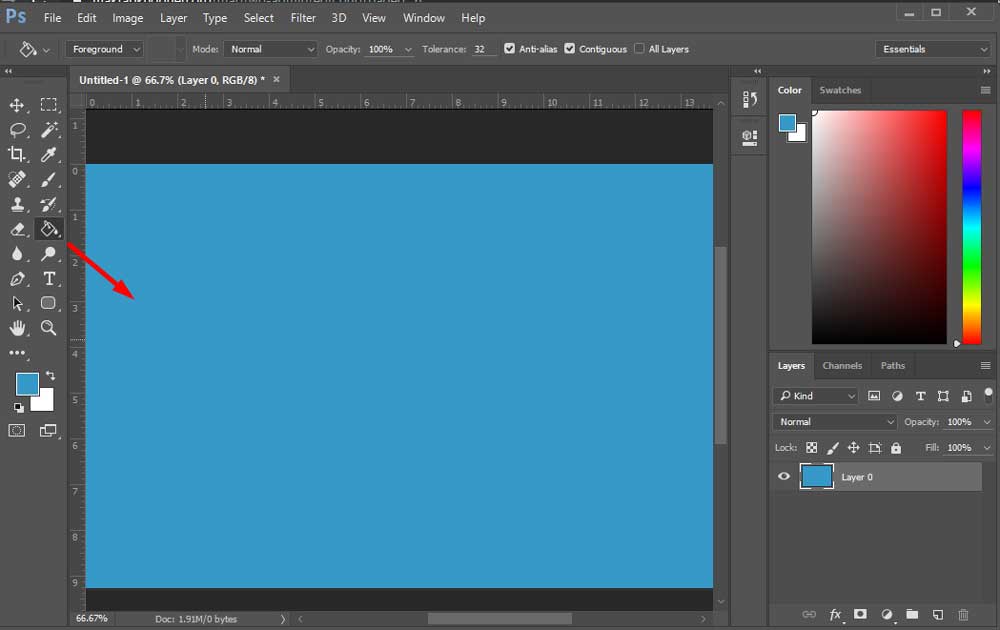Select the Horizontal Type tool
The height and width of the screenshot is (630, 1000).
pos(48,279)
